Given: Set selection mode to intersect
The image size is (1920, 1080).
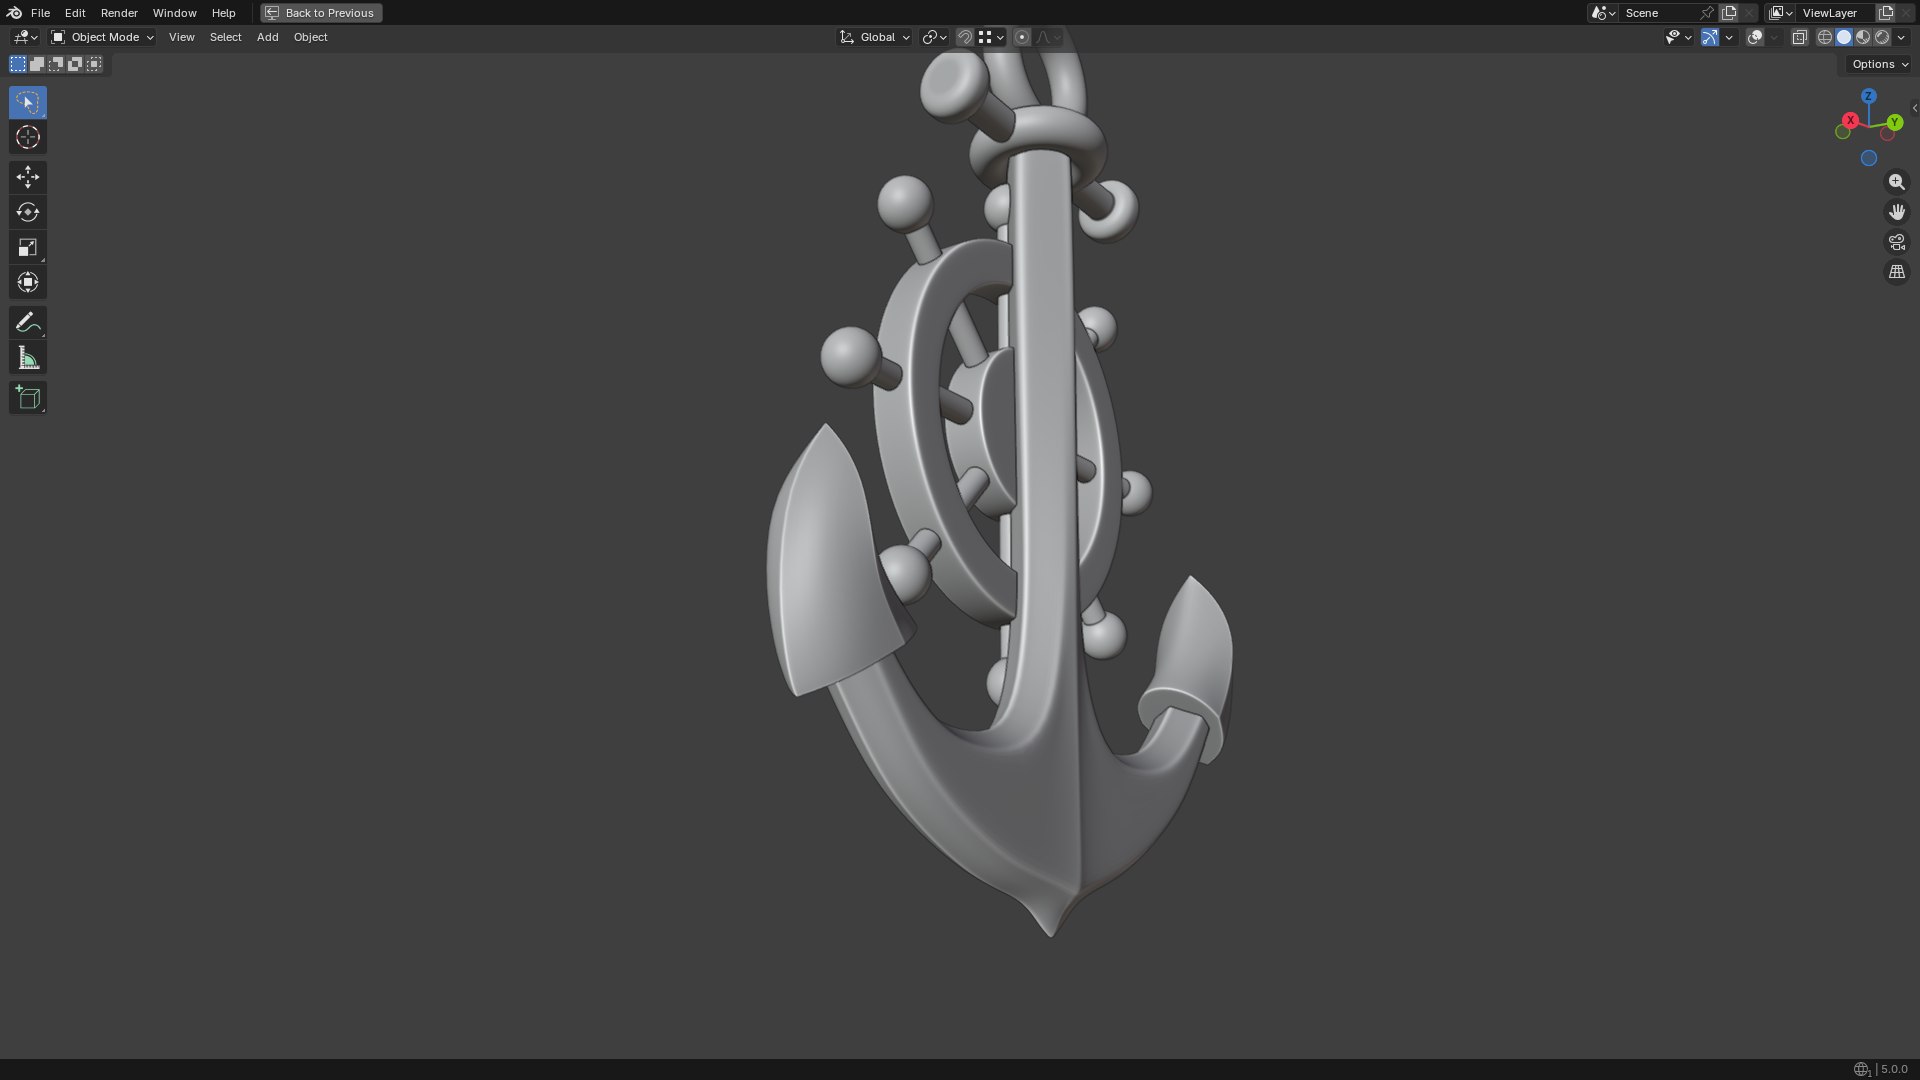Looking at the screenshot, I should [x=94, y=64].
